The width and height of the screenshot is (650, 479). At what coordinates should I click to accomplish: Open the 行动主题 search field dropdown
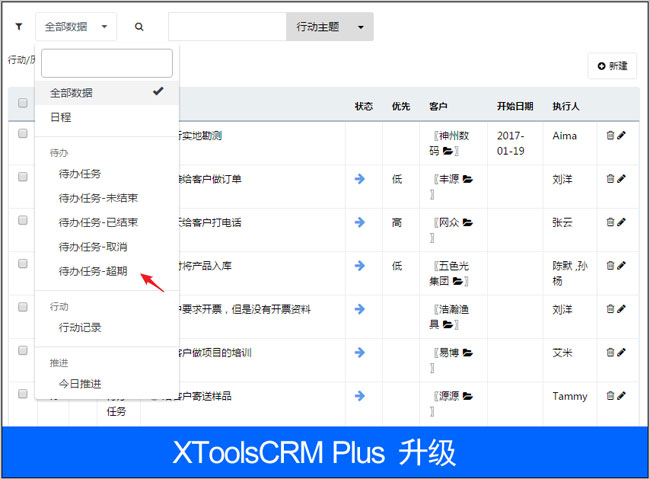[x=329, y=27]
